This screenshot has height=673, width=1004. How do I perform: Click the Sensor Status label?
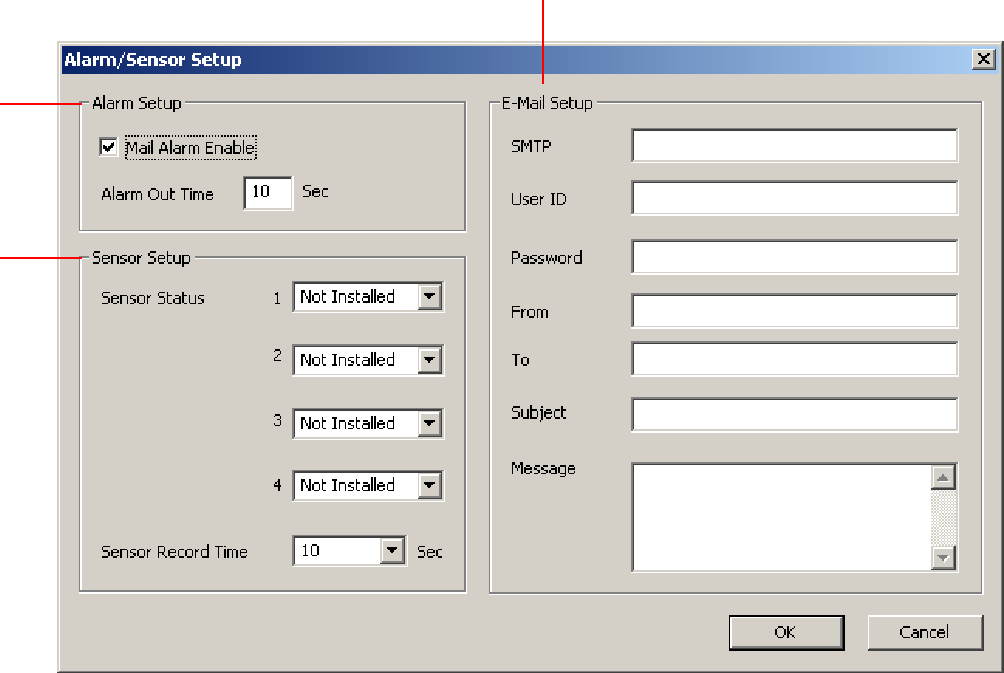point(153,298)
